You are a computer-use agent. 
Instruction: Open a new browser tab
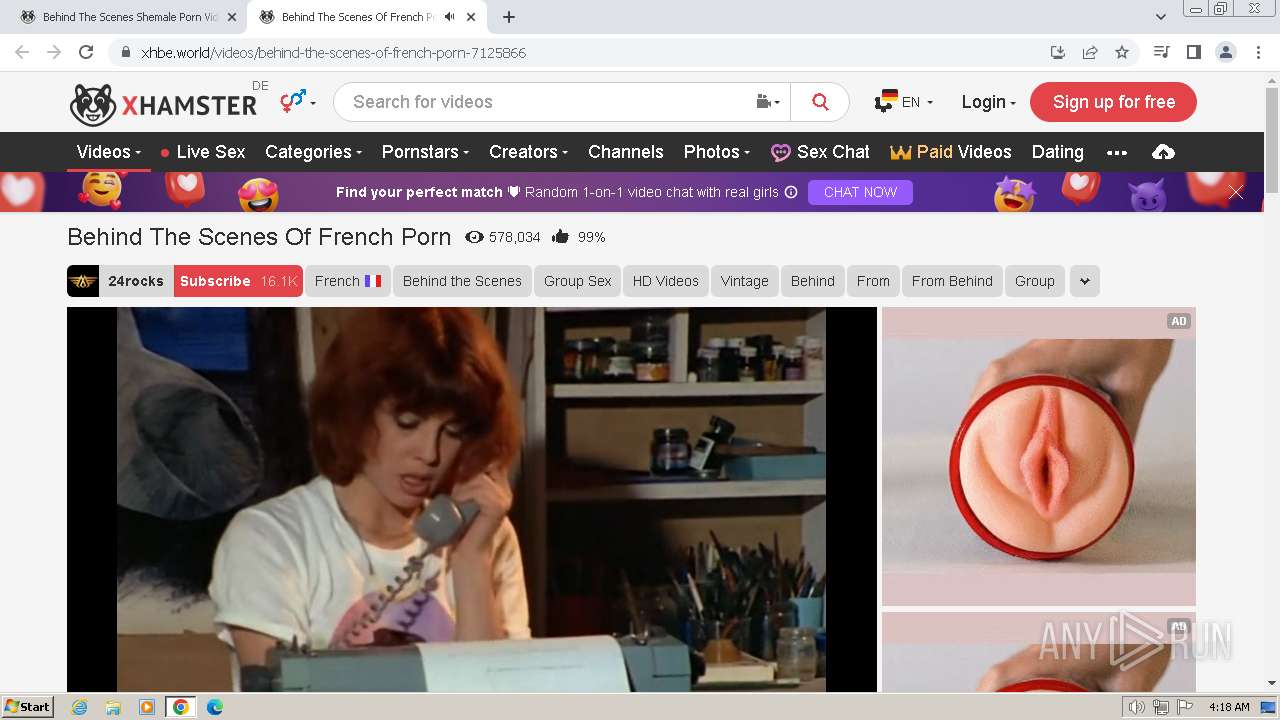pyautogui.click(x=509, y=17)
